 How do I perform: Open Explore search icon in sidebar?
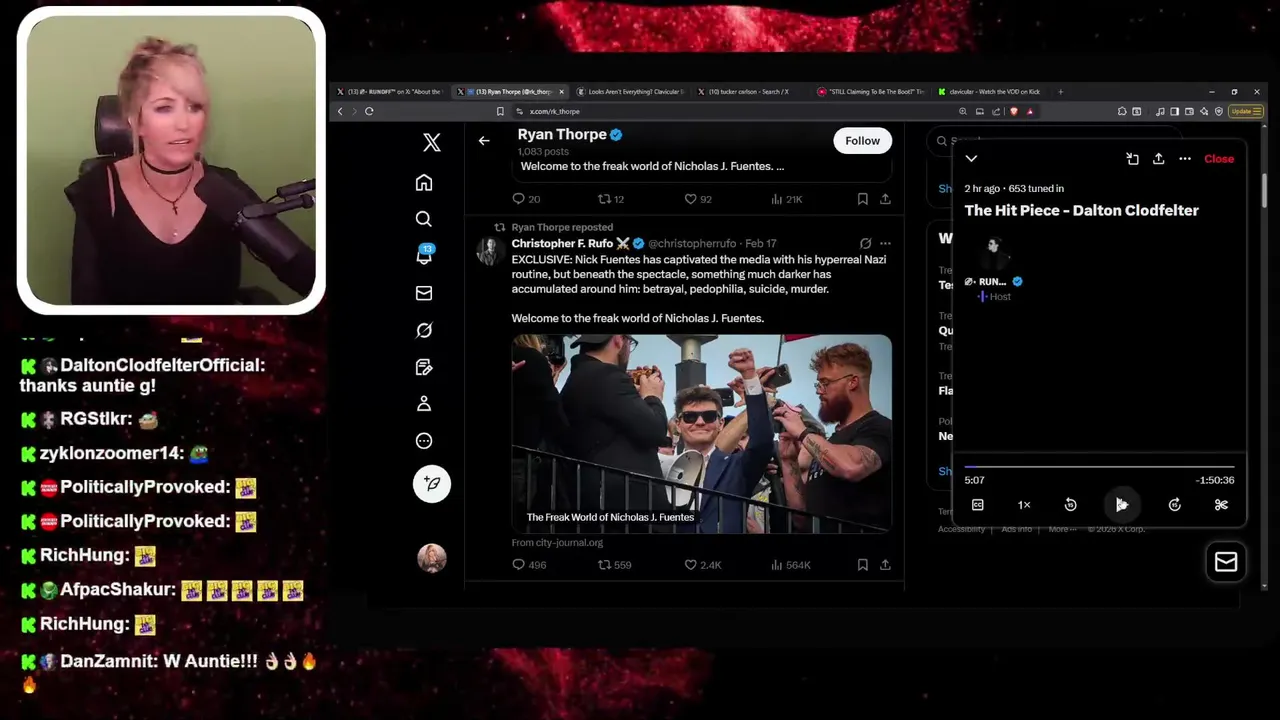424,219
